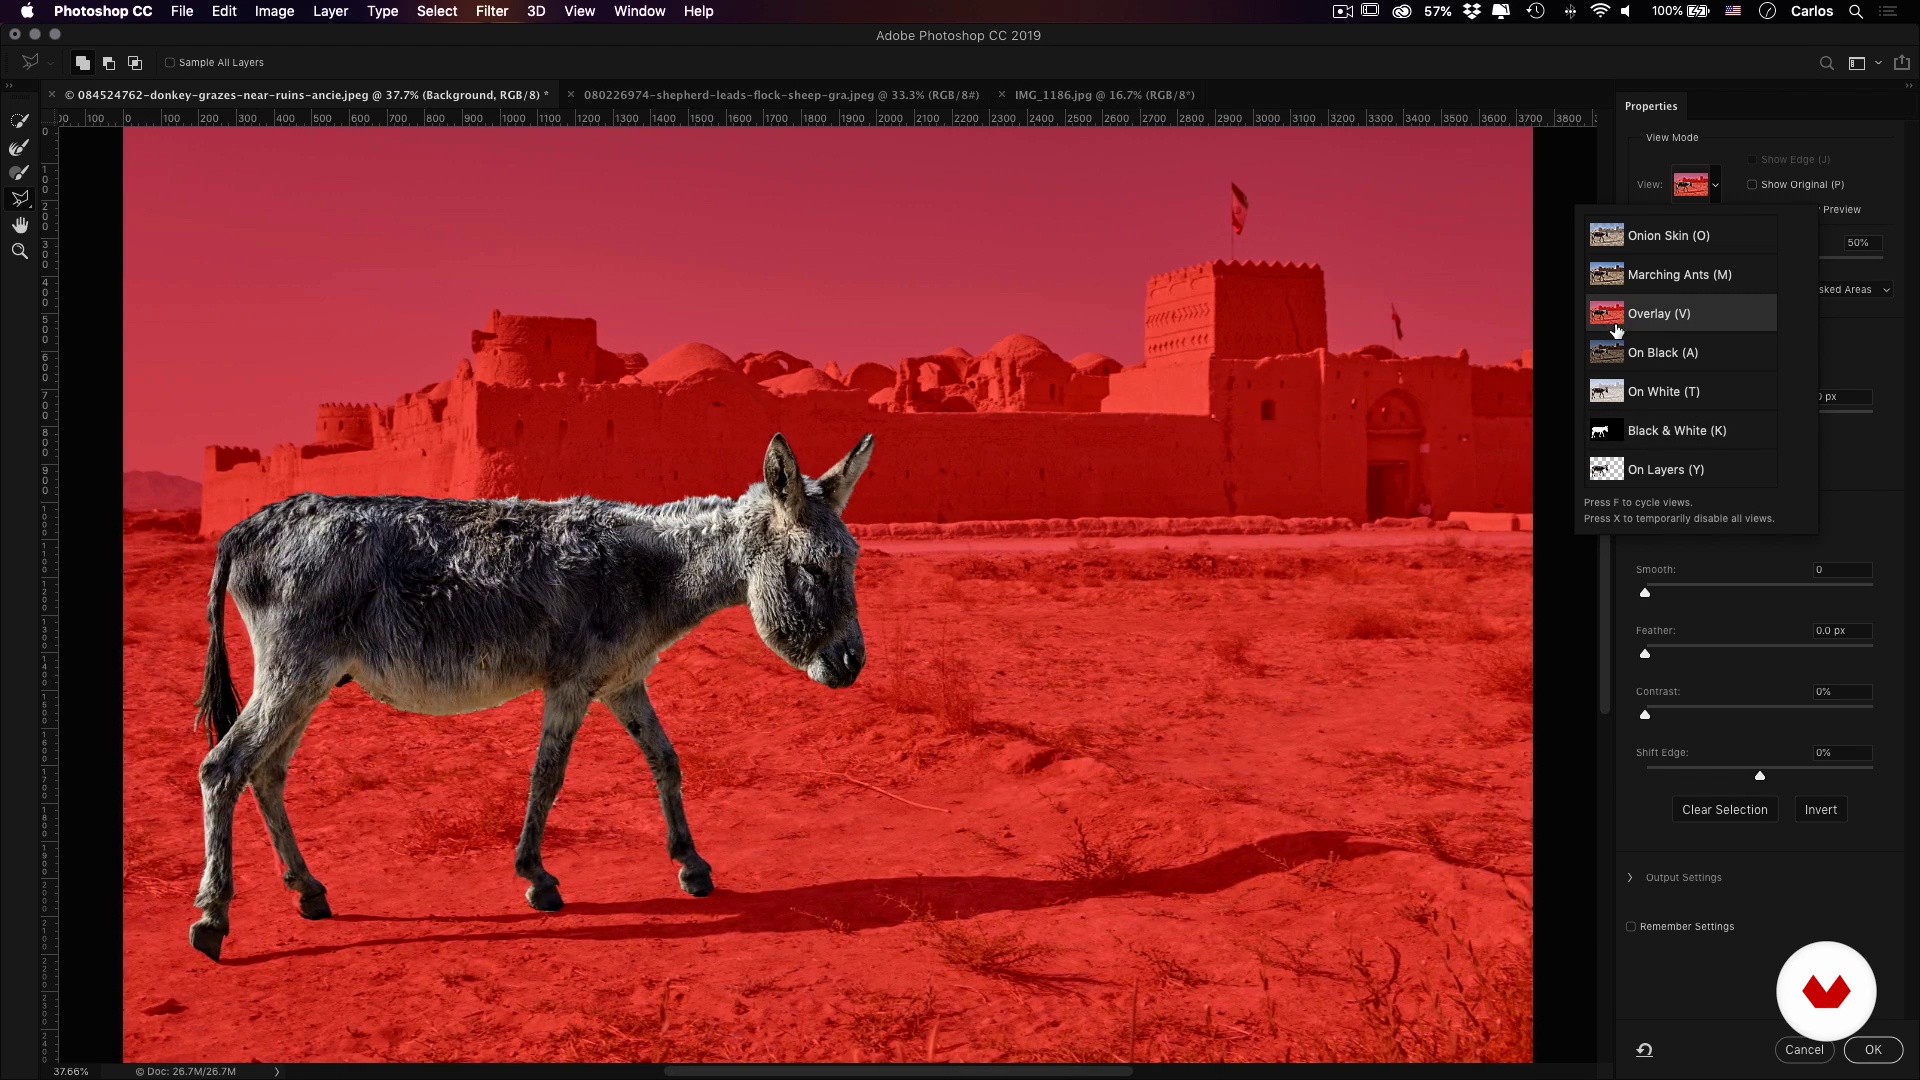Image resolution: width=1920 pixels, height=1080 pixels.
Task: Toggle Show Original (P) checkbox
Action: (x=1752, y=184)
